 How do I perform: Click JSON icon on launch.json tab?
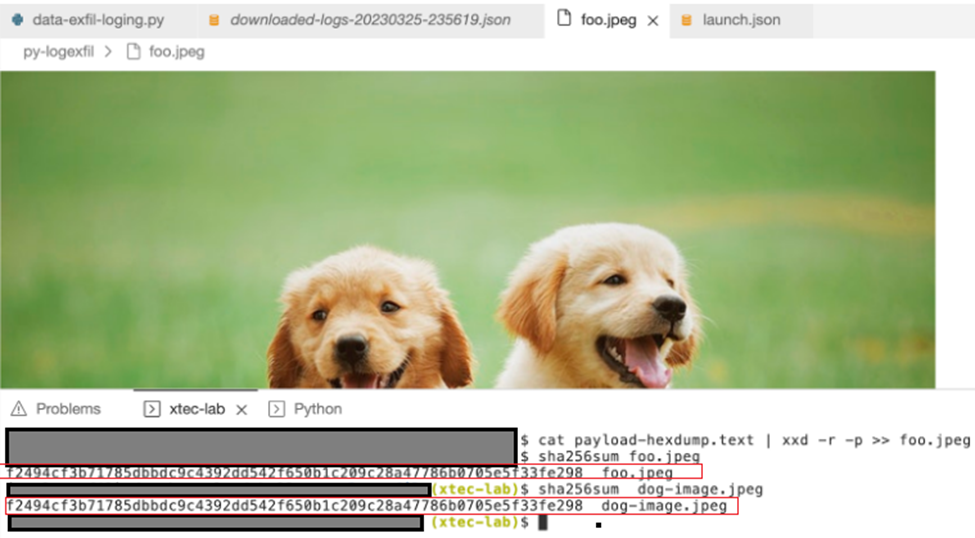pyautogui.click(x=686, y=20)
